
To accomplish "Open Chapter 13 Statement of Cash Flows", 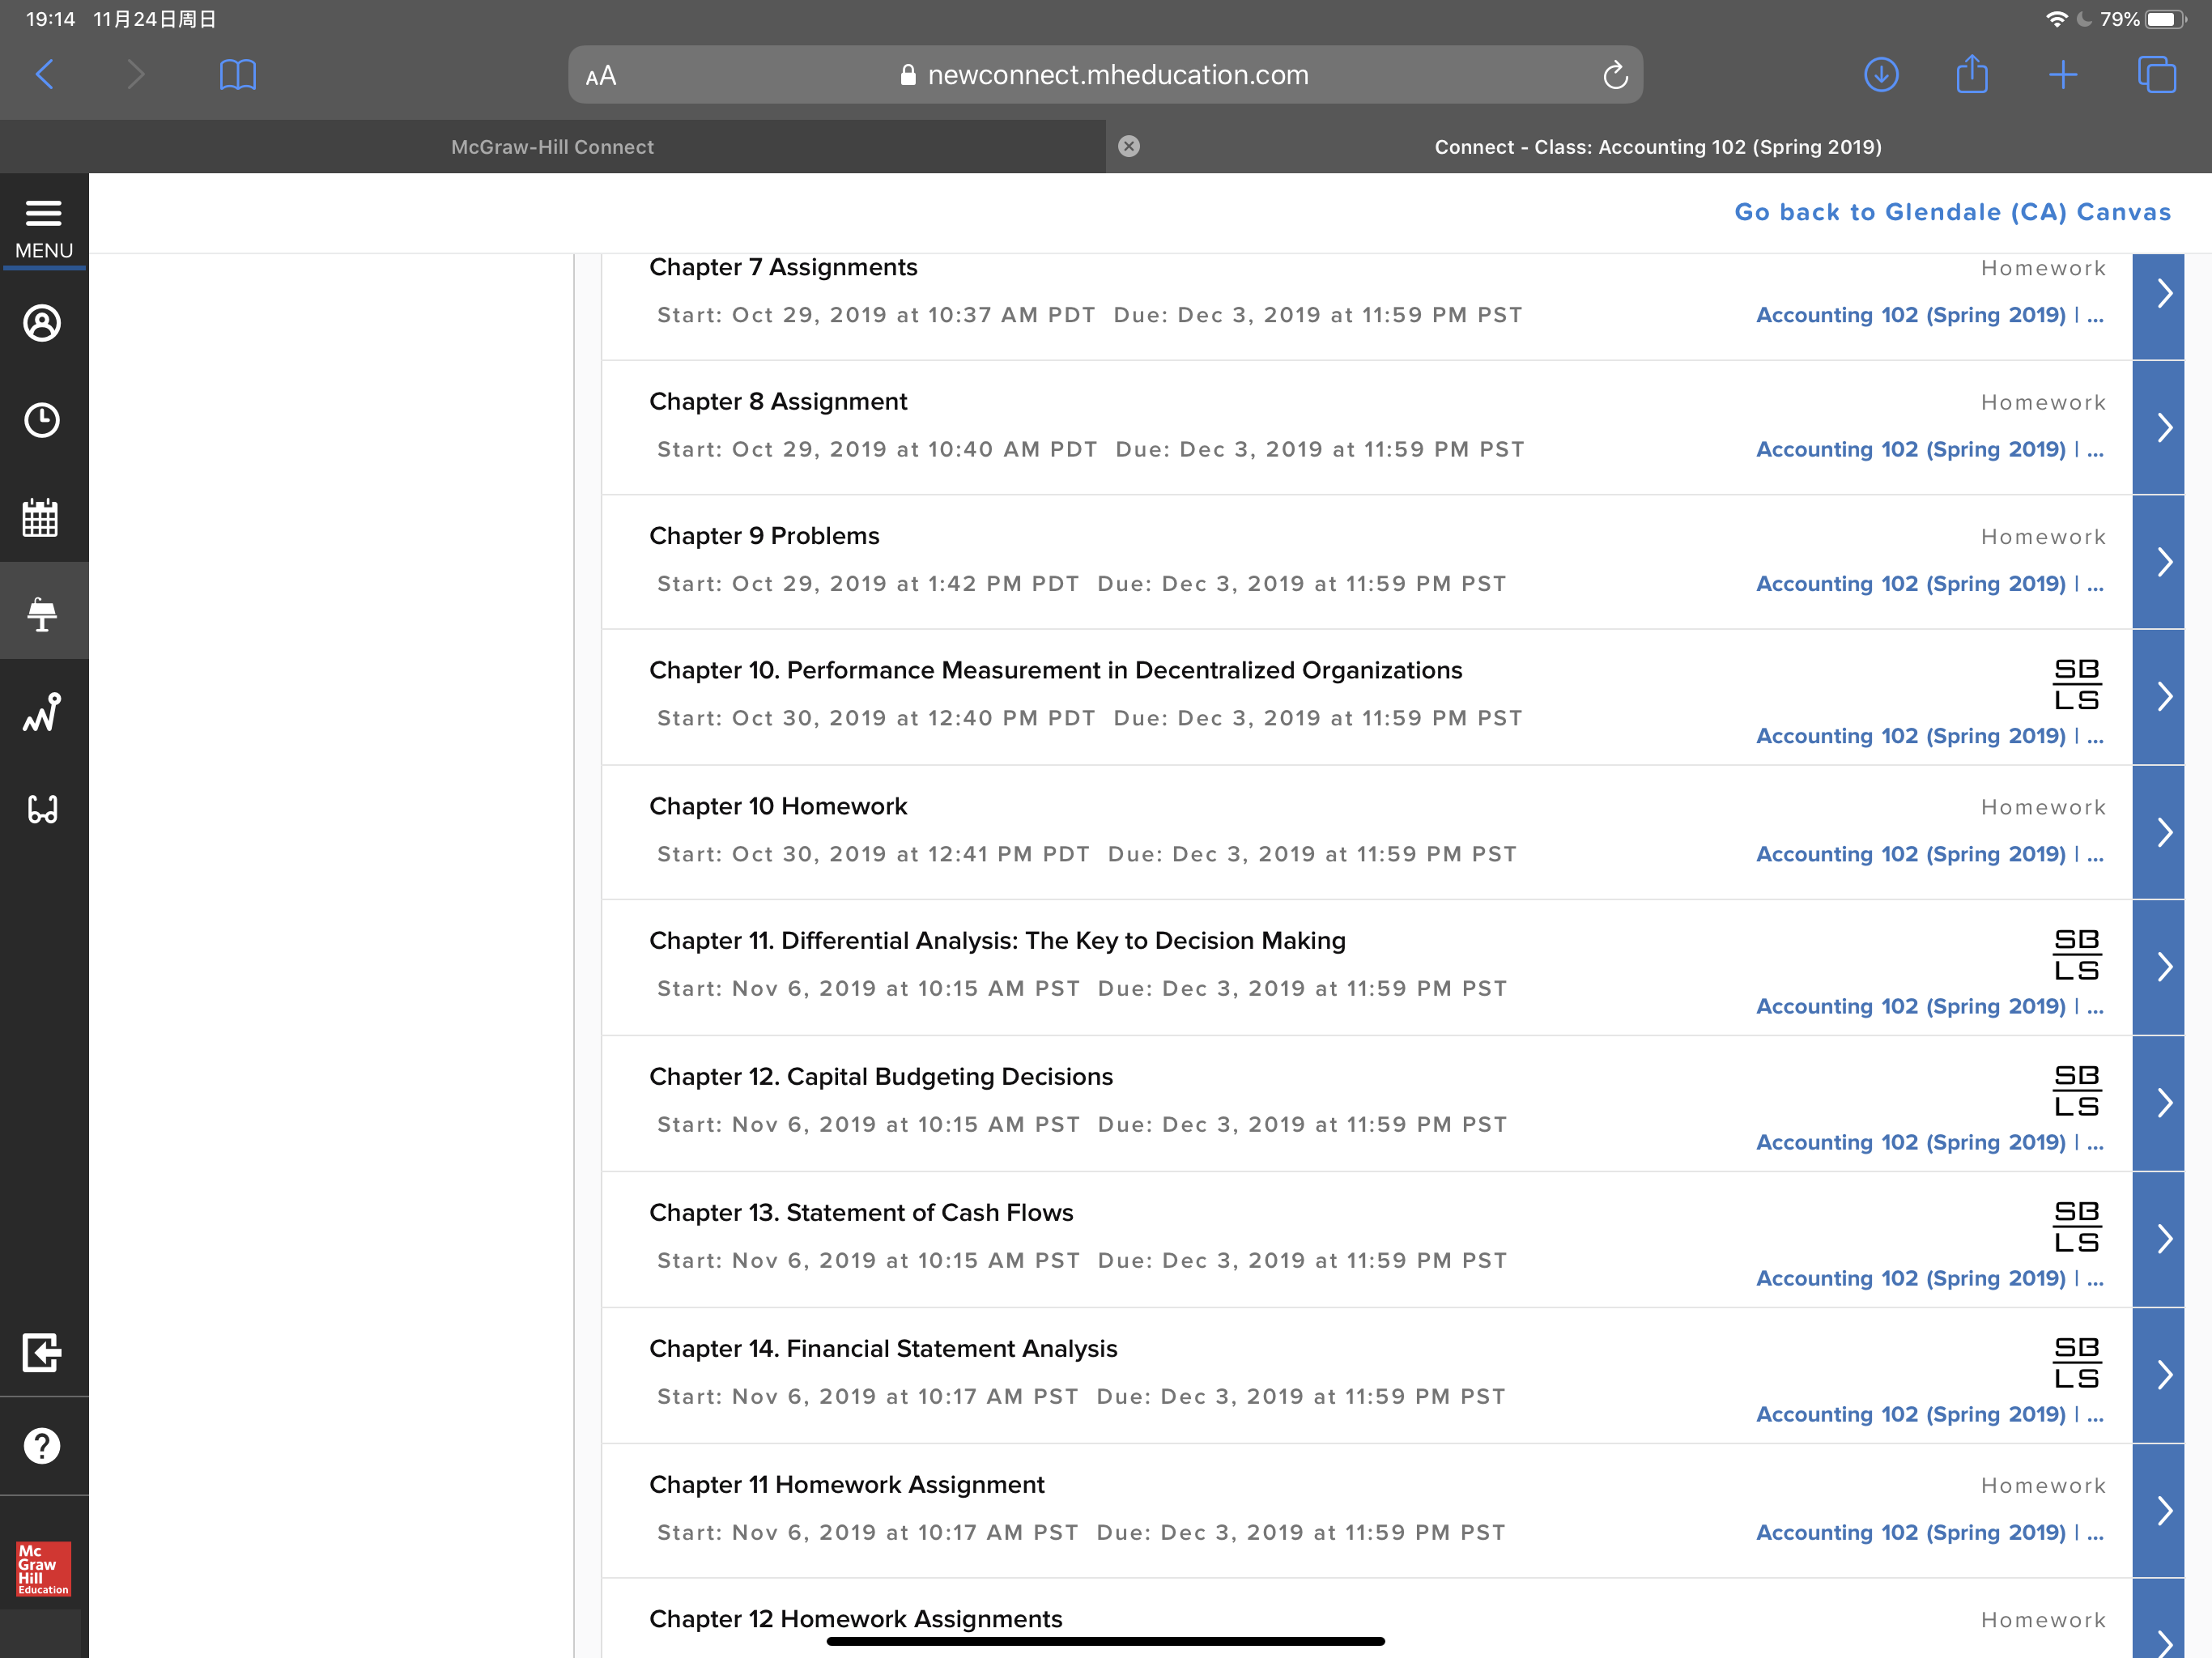I will 861,1212.
